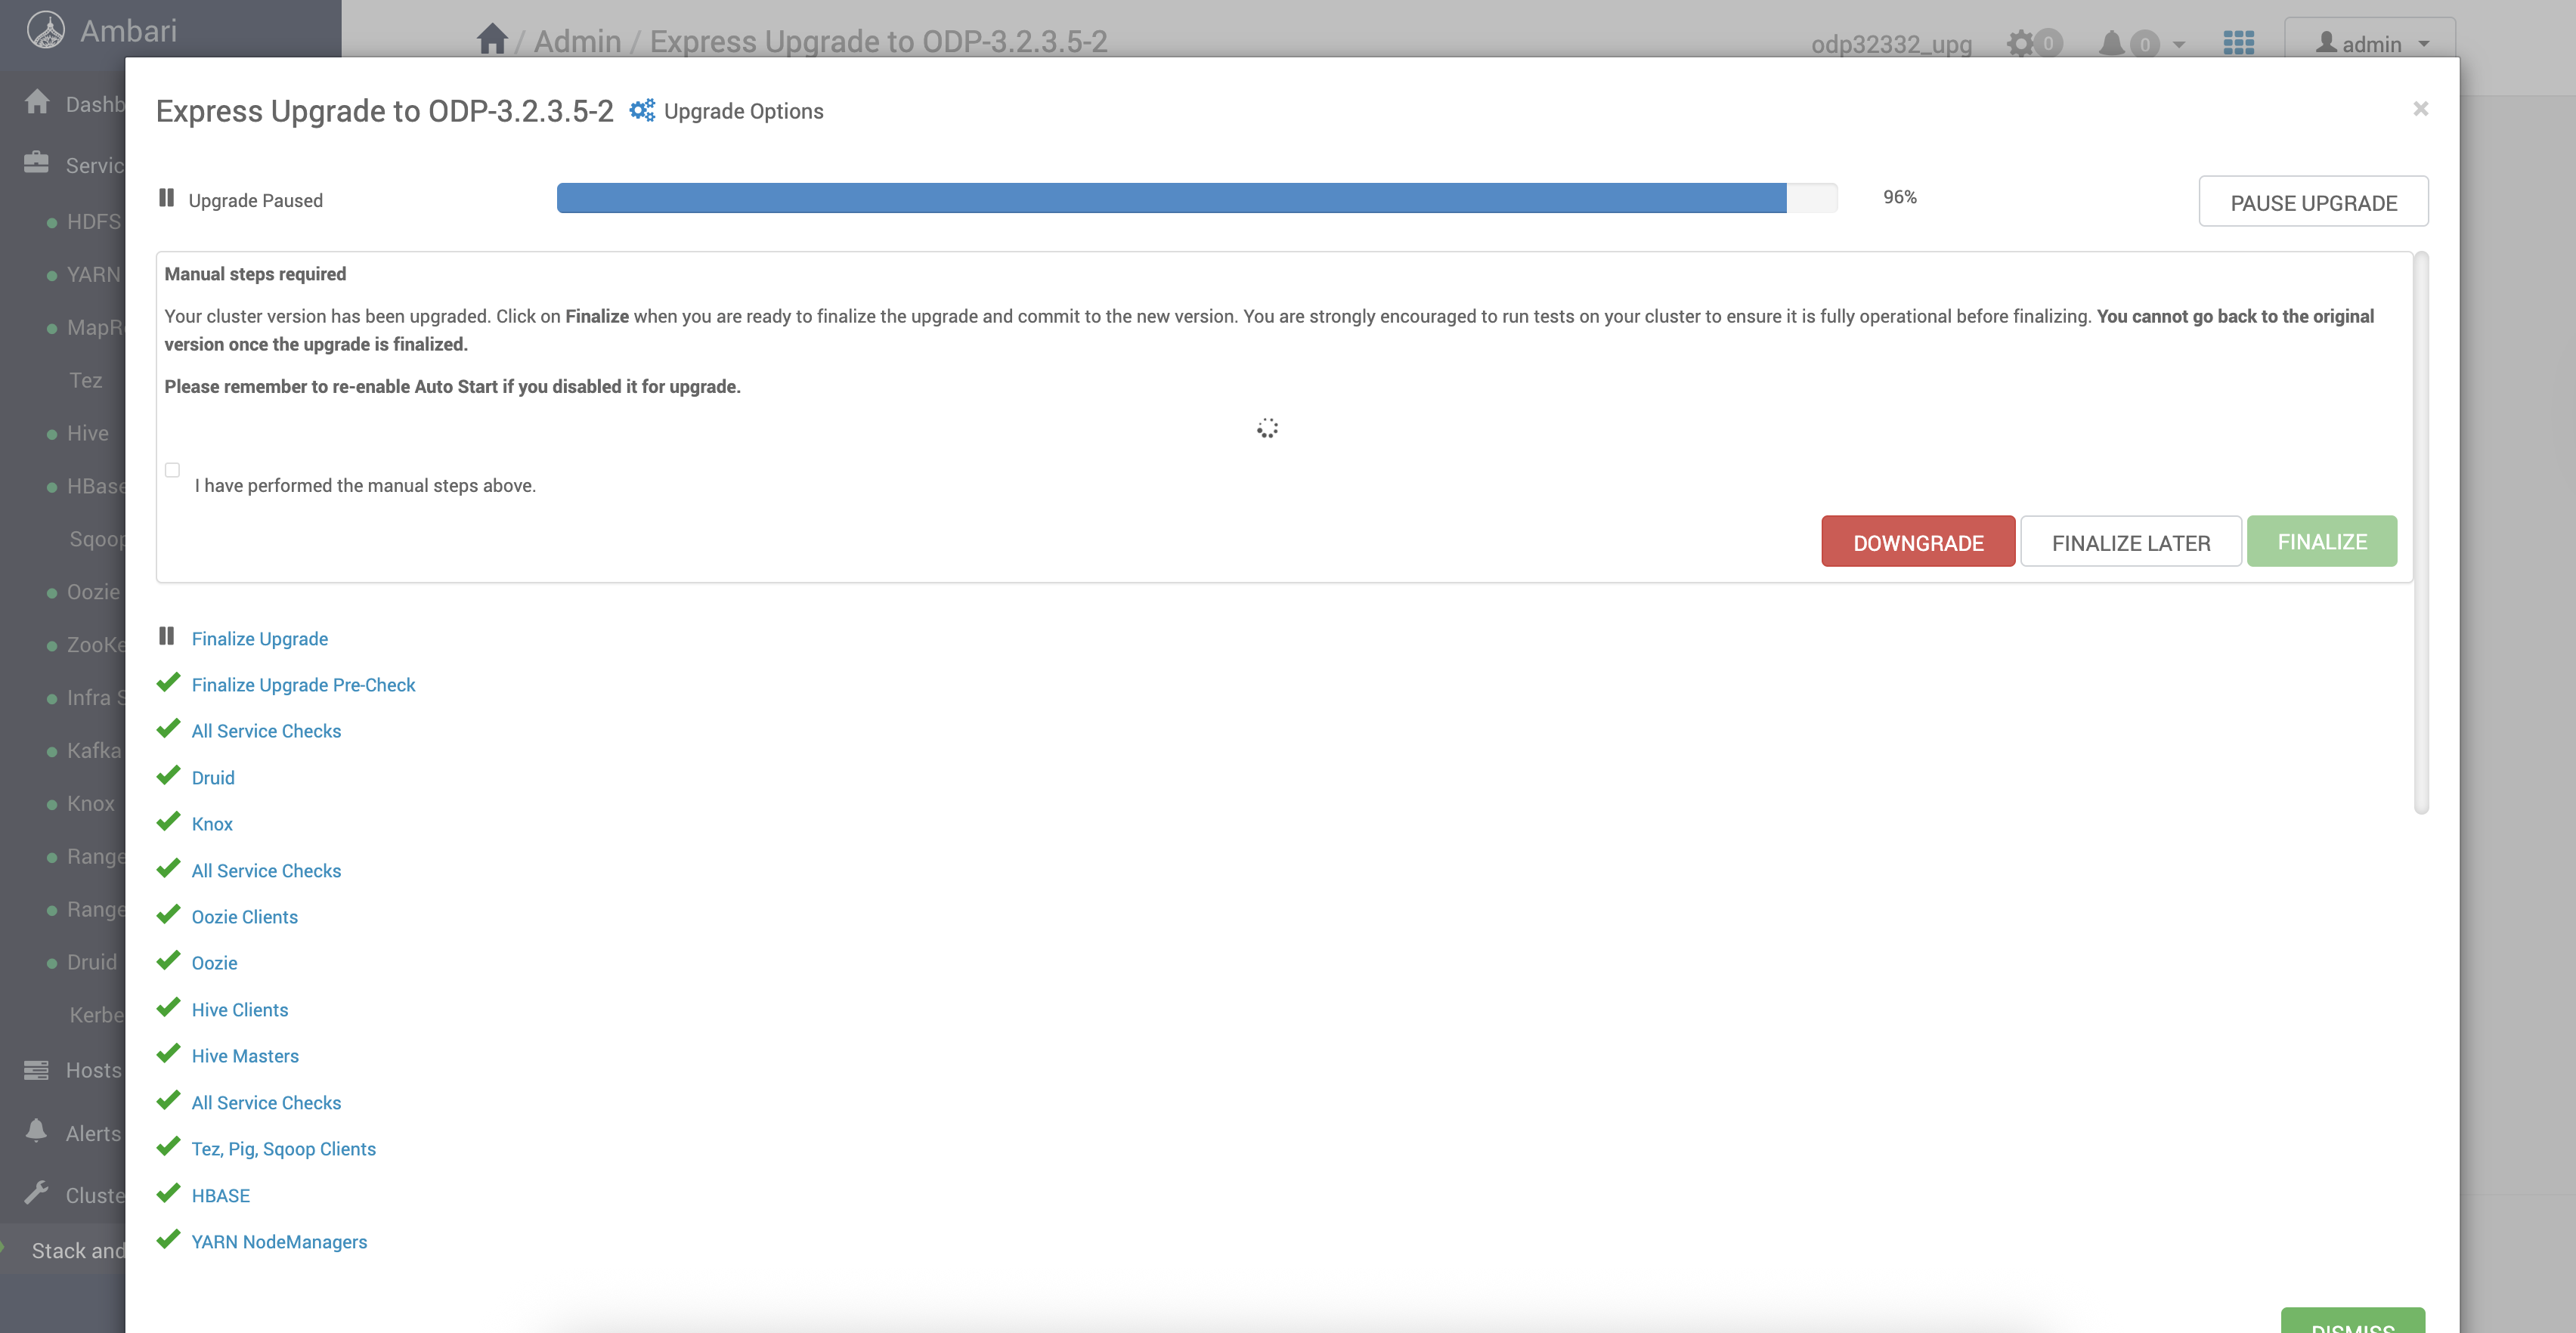Check 'I have performed the manual steps'
The image size is (2576, 1333).
click(x=172, y=470)
